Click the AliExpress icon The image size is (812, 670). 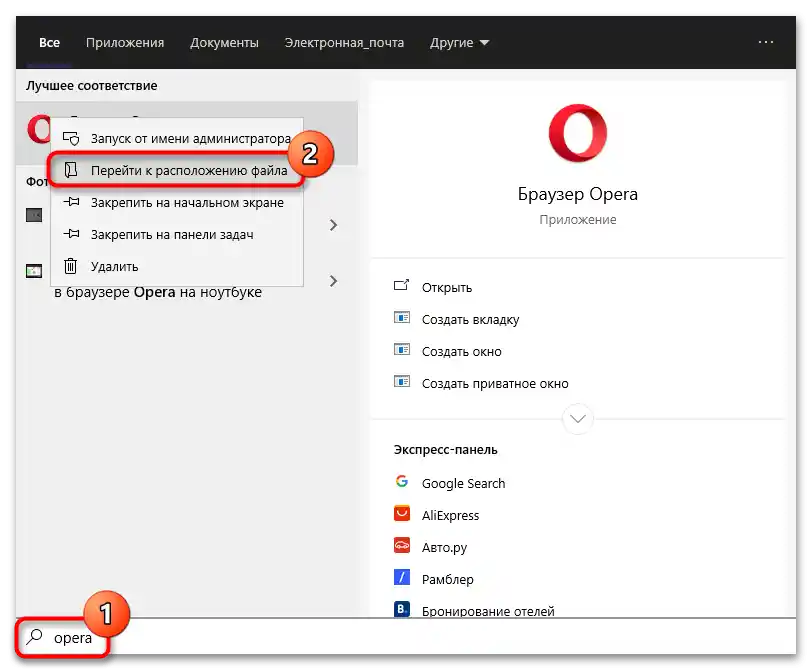coord(402,513)
